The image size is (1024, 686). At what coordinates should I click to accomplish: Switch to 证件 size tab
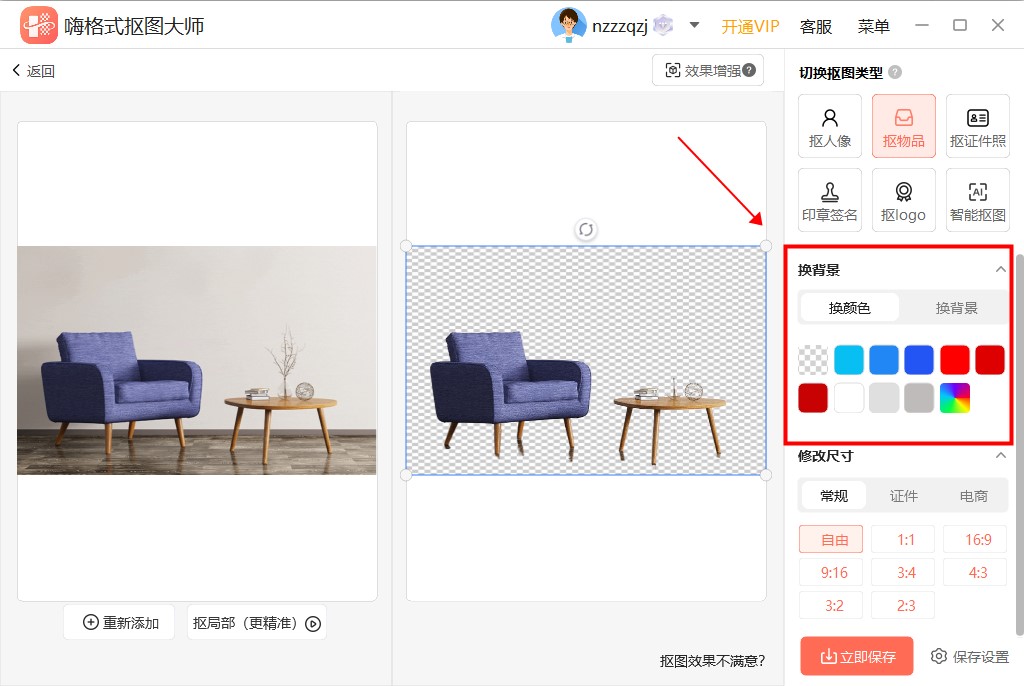(904, 496)
